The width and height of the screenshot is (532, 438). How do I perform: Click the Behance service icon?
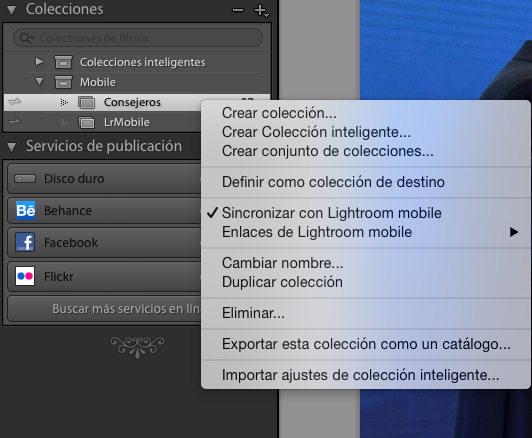25,210
